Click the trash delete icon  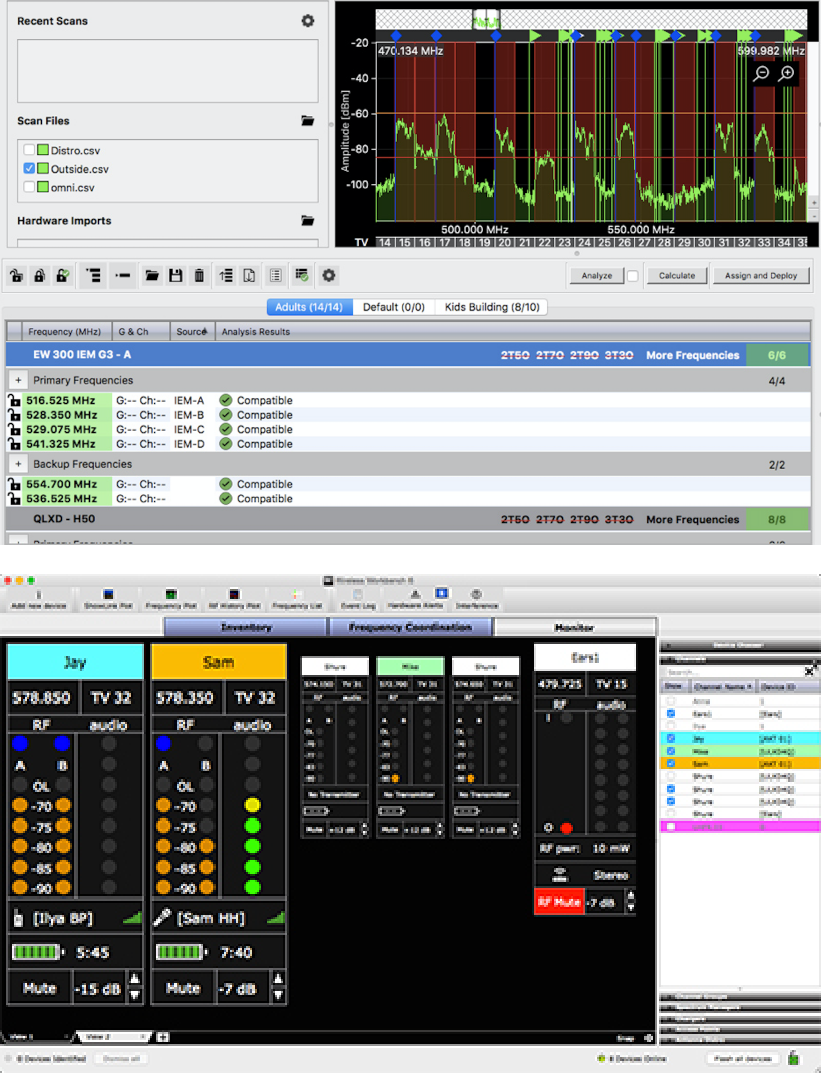point(199,276)
